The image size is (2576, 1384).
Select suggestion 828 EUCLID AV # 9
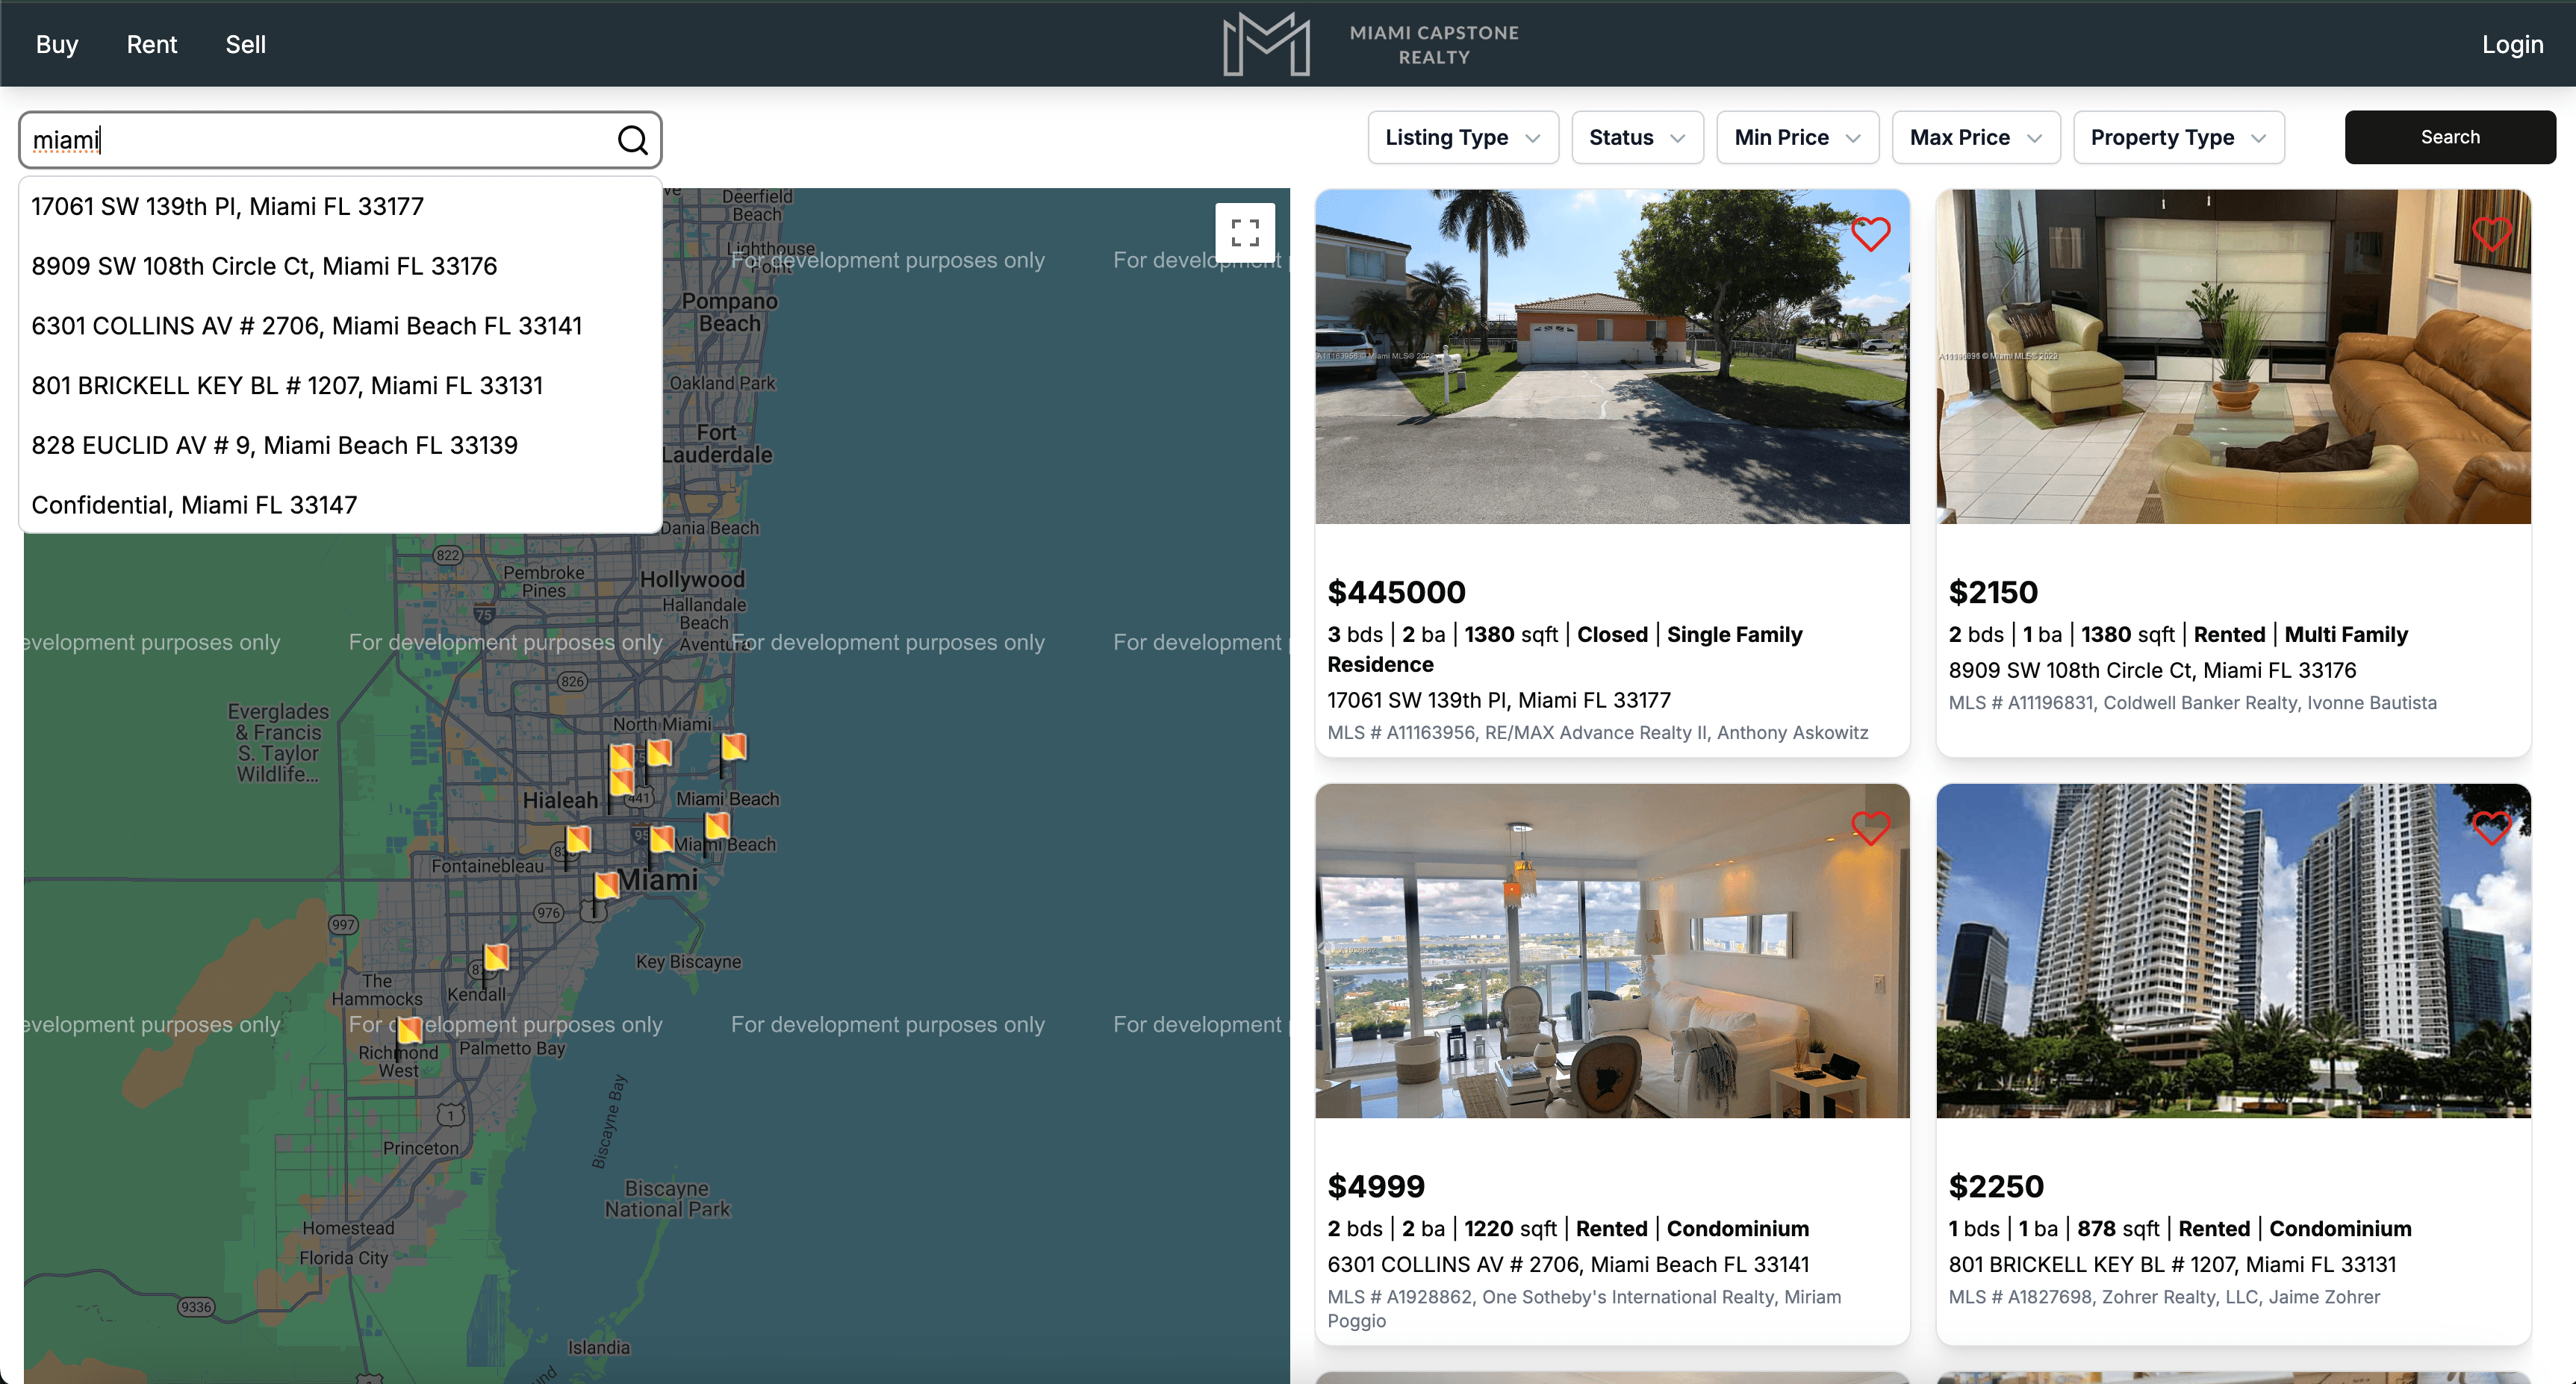pos(340,446)
